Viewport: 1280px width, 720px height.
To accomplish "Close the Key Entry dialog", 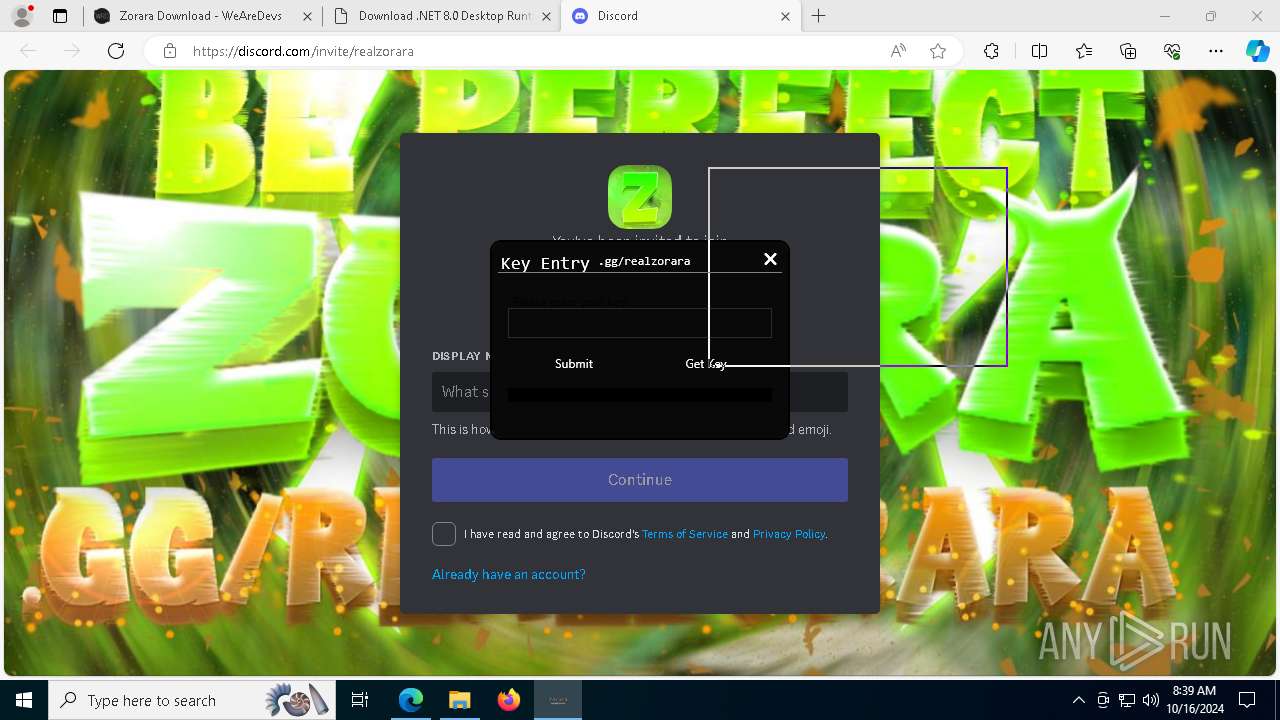I will (x=770, y=259).
